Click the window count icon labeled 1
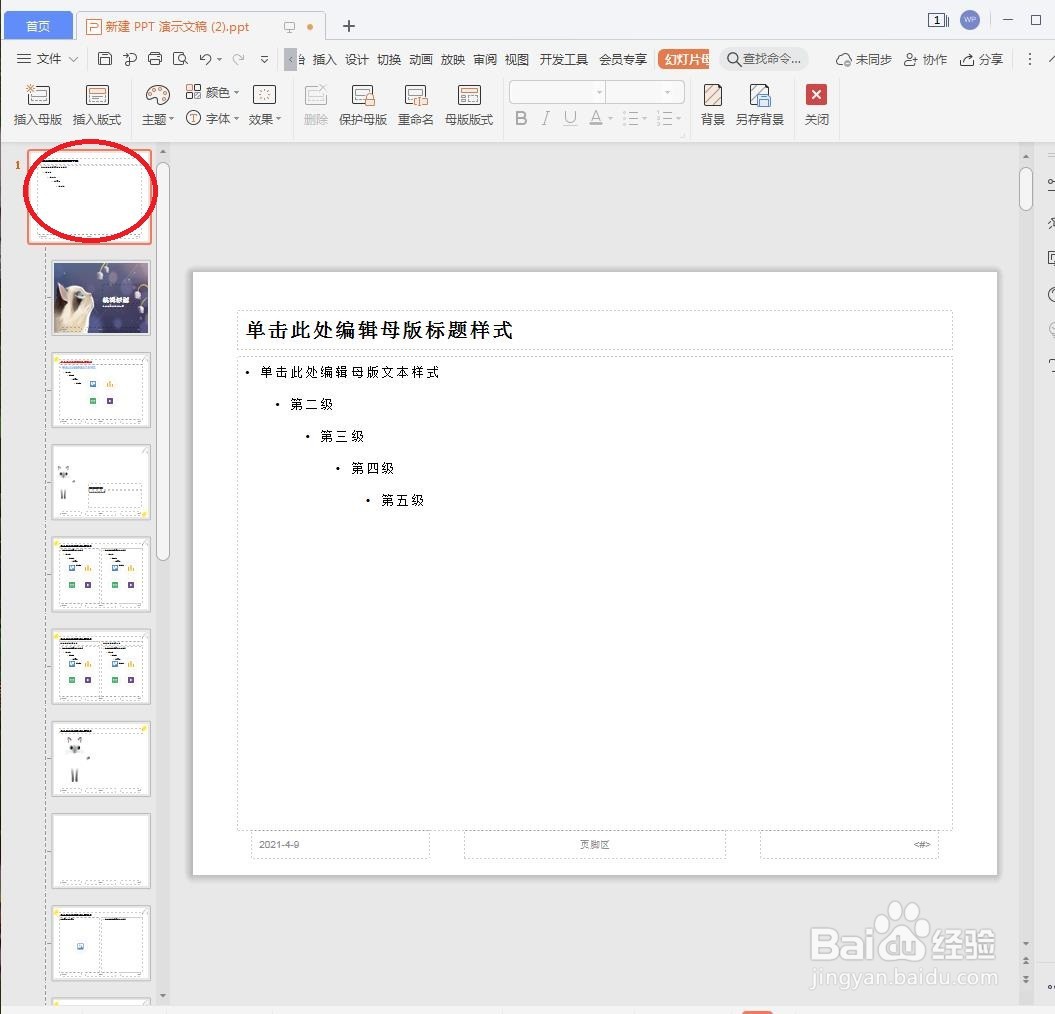The image size is (1055, 1014). 938,20
